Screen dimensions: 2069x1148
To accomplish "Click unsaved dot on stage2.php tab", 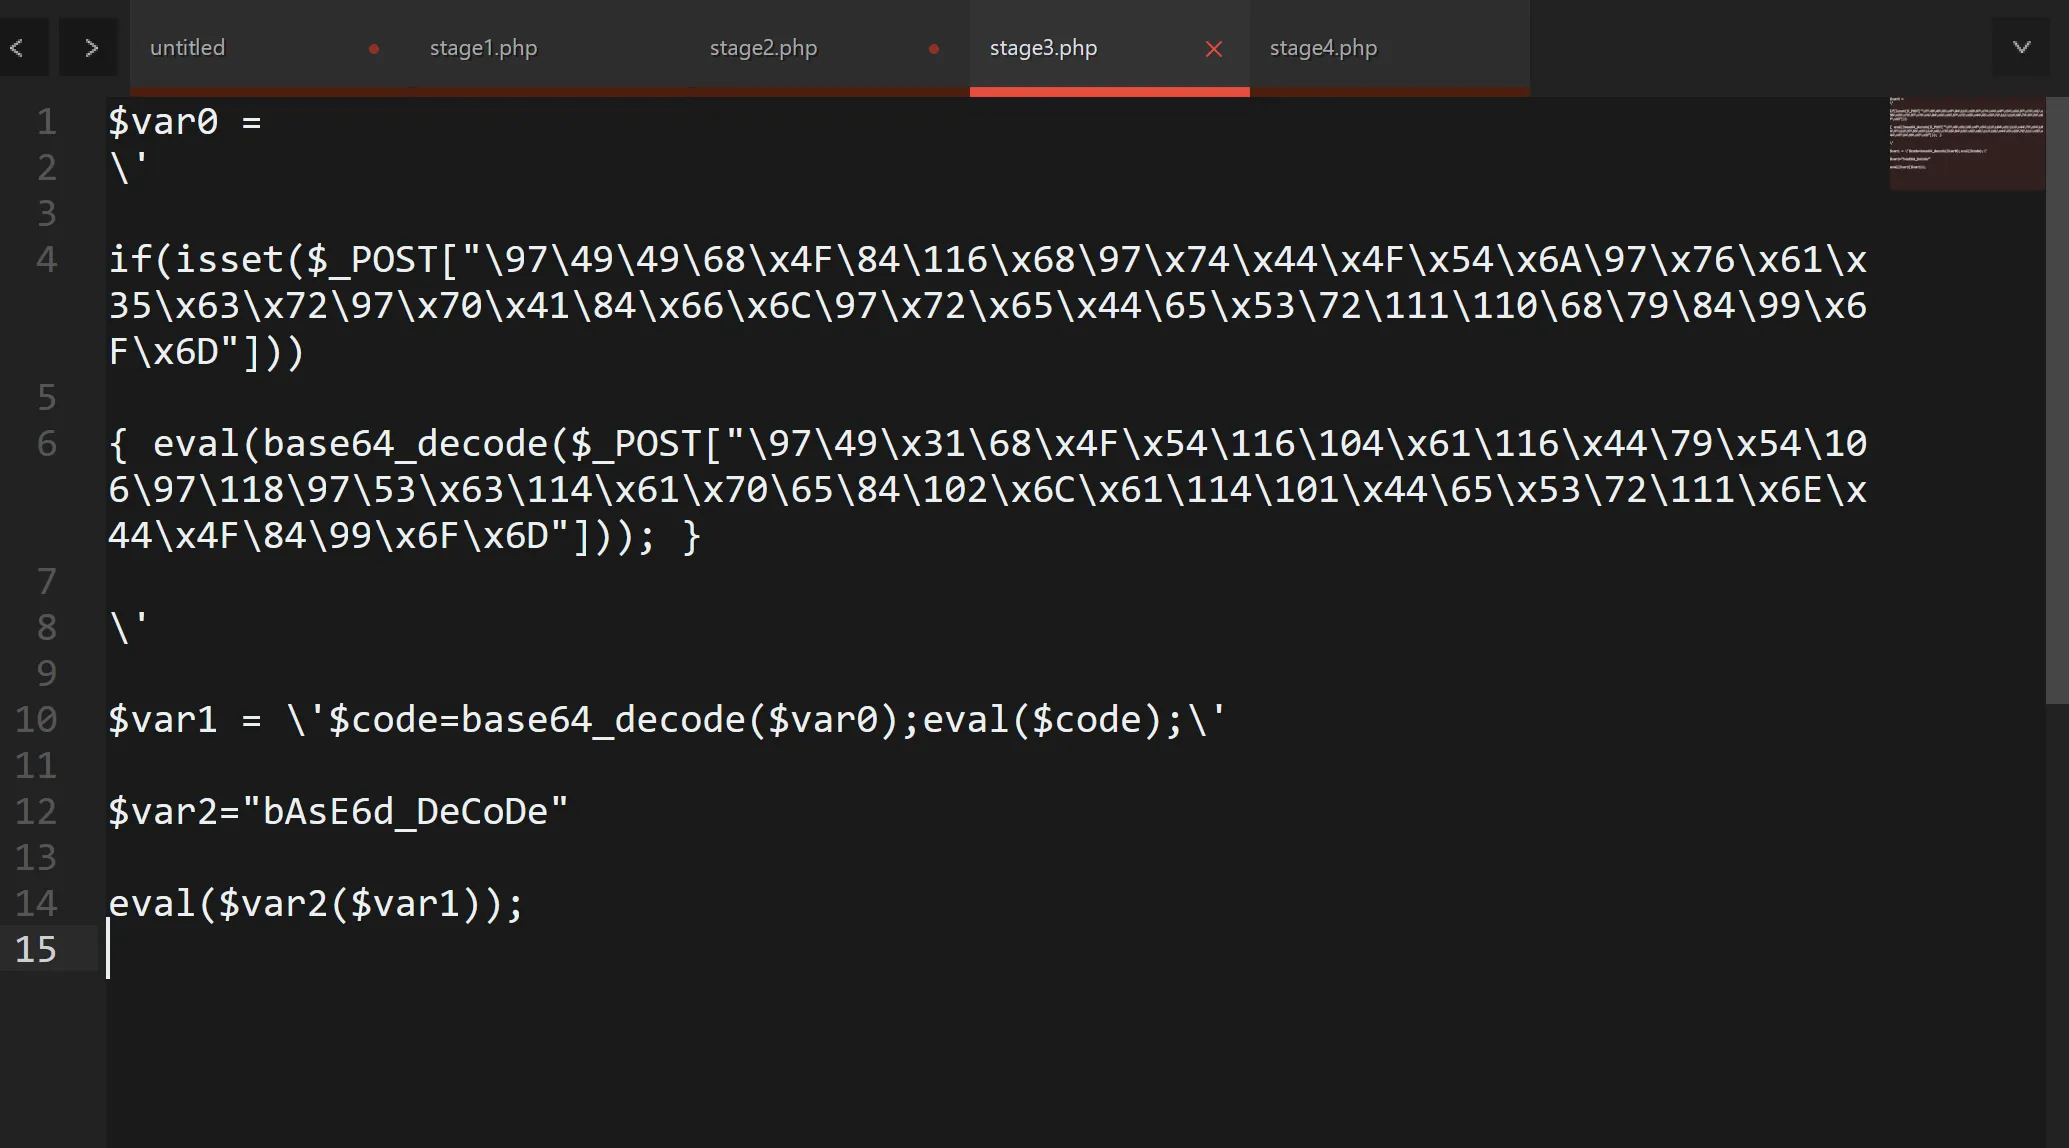I will click(x=933, y=48).
